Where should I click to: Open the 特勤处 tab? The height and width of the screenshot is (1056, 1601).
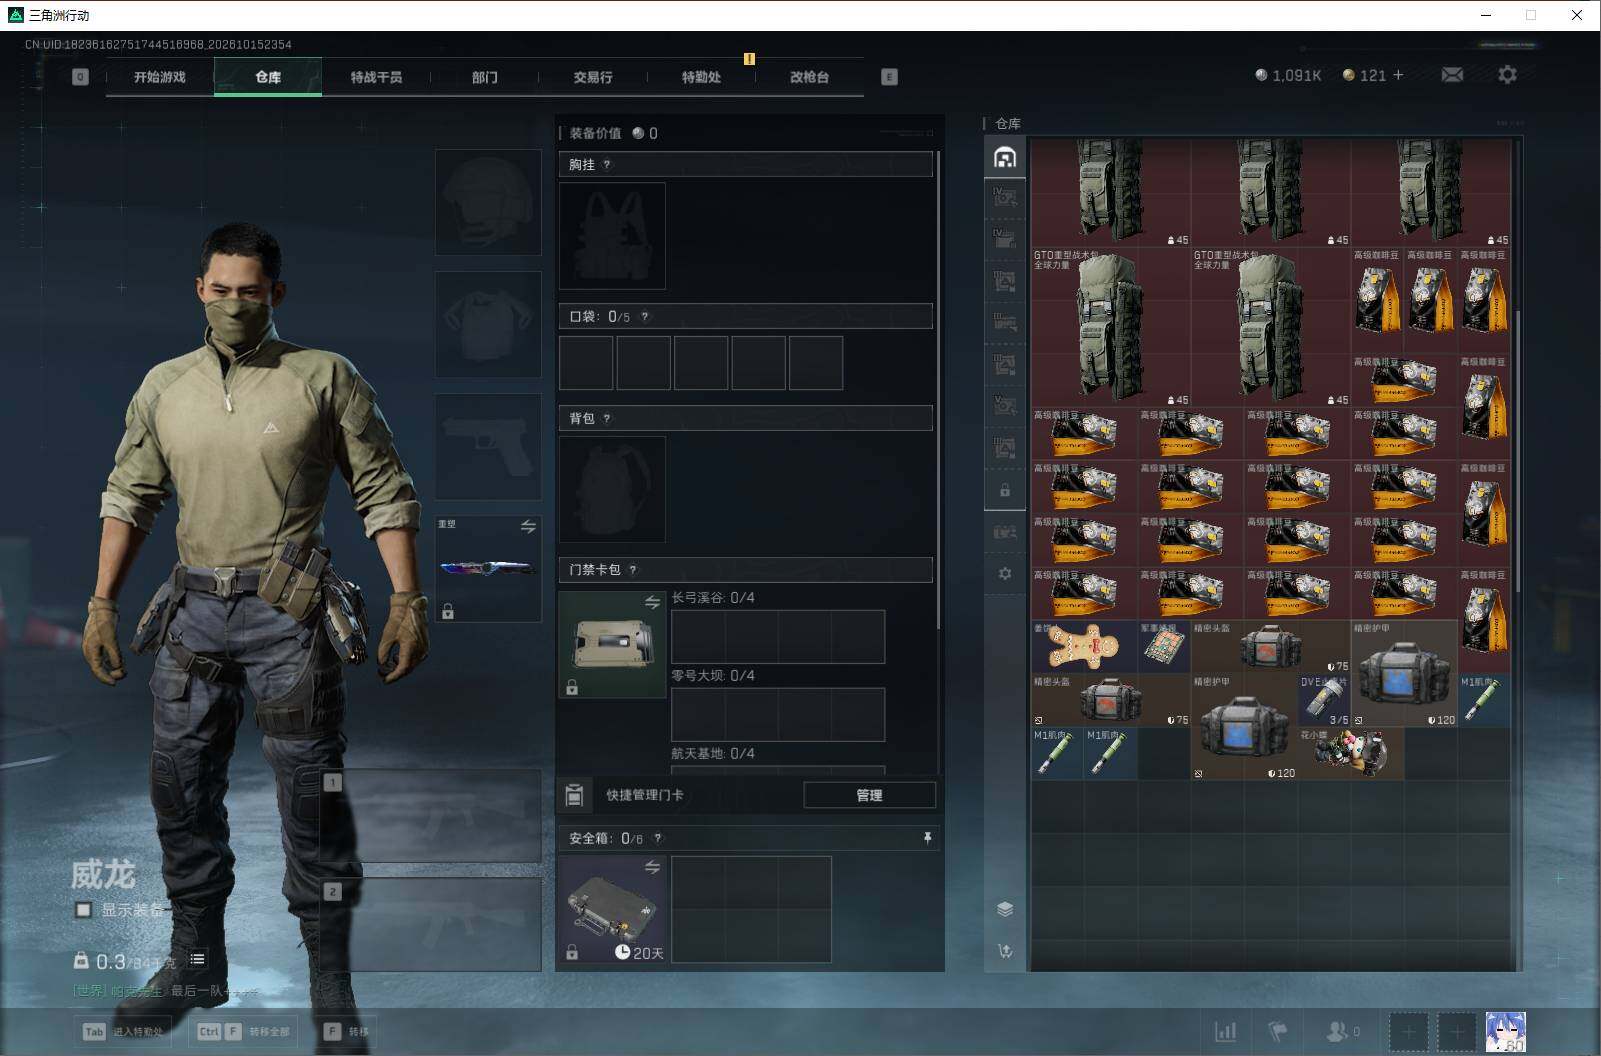(701, 77)
